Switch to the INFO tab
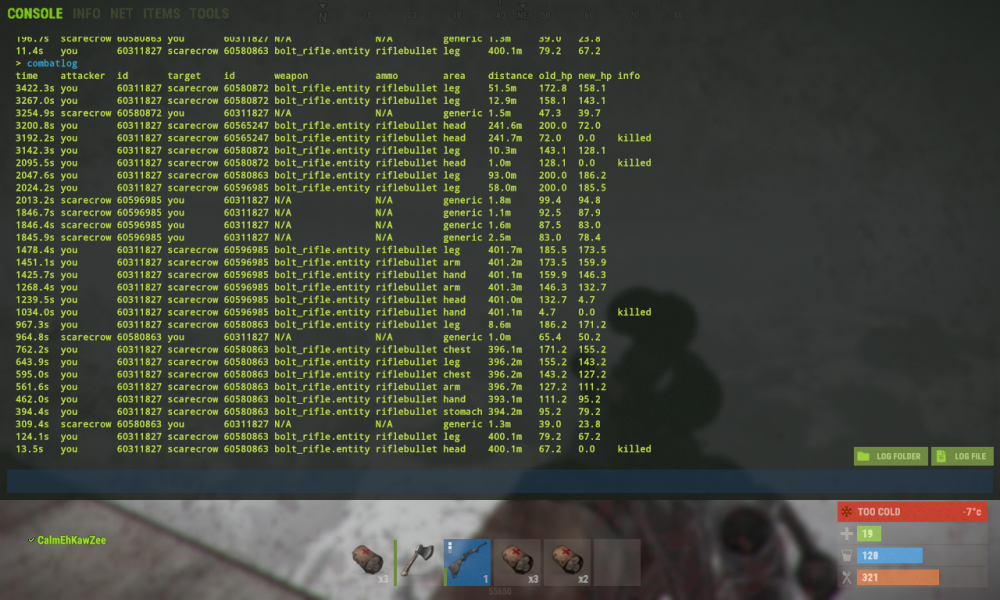Screen dimensions: 1000x600 [x=87, y=14]
